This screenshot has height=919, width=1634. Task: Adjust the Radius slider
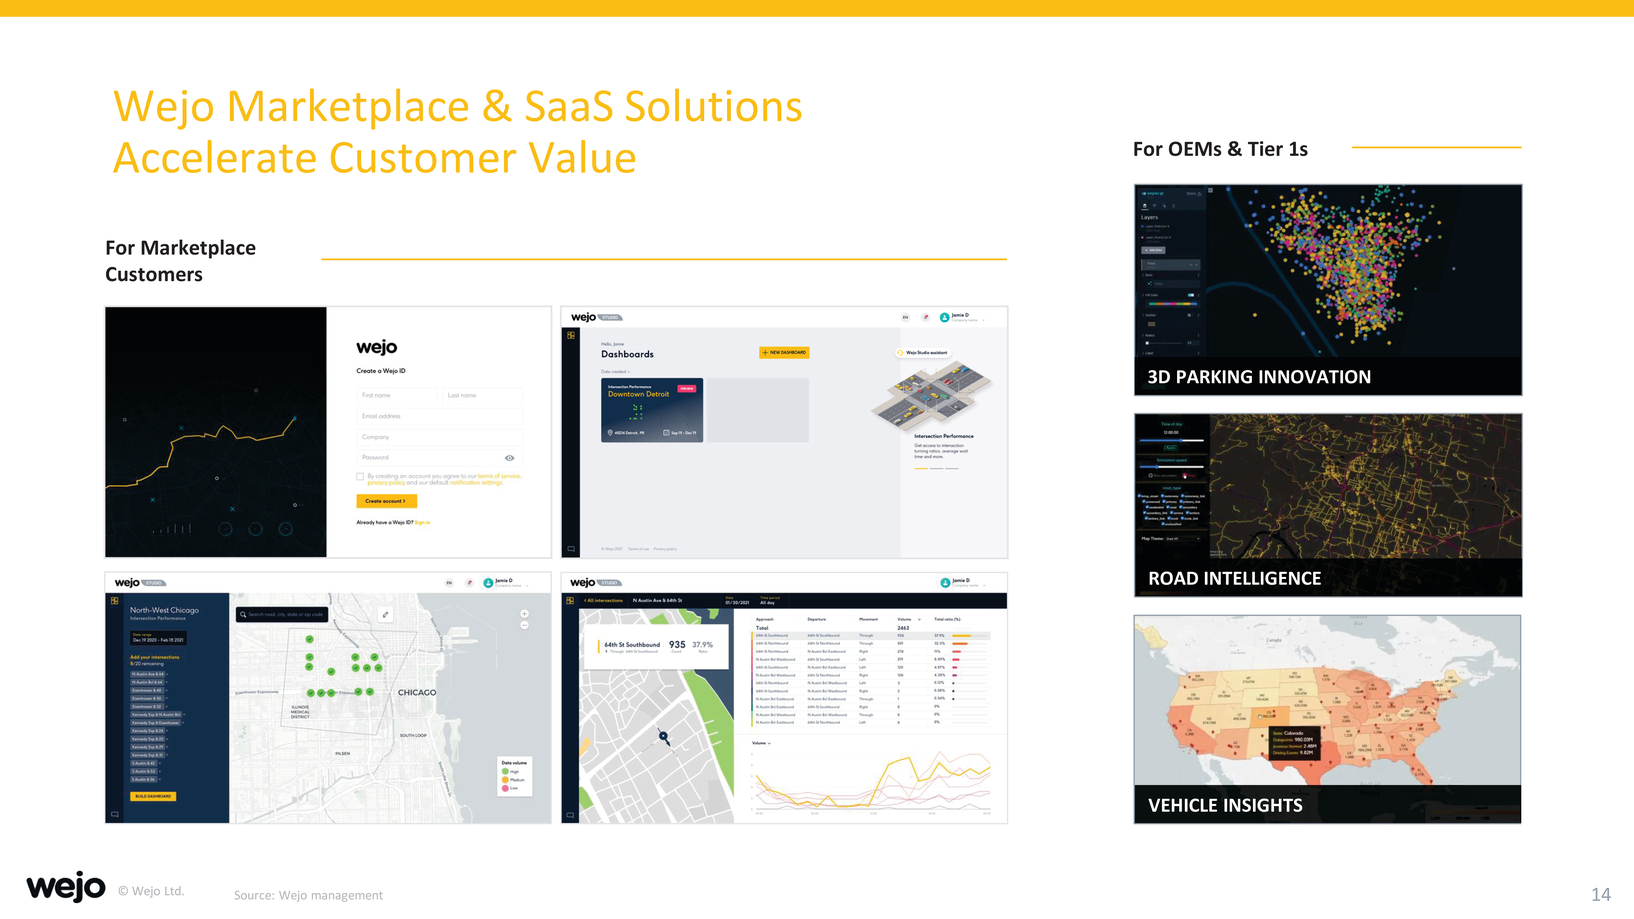pos(1165,343)
